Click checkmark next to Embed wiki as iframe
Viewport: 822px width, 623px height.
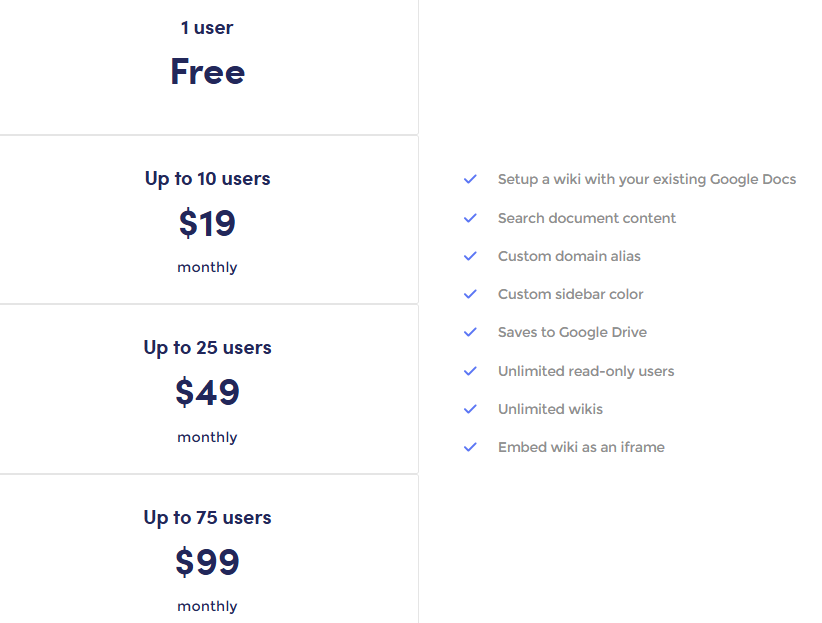click(470, 447)
